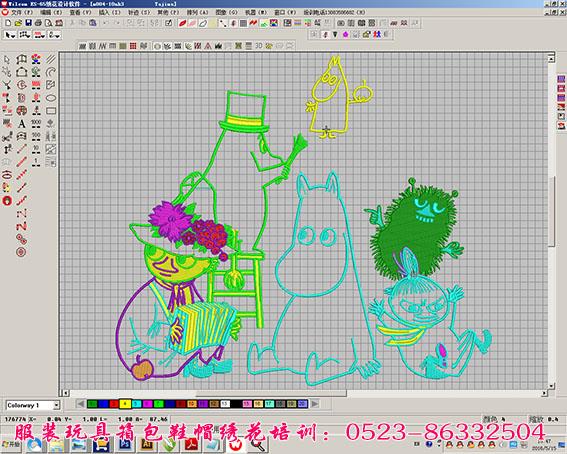Open Photoshop from the taskbar
The height and width of the screenshot is (454, 567).
click(125, 444)
